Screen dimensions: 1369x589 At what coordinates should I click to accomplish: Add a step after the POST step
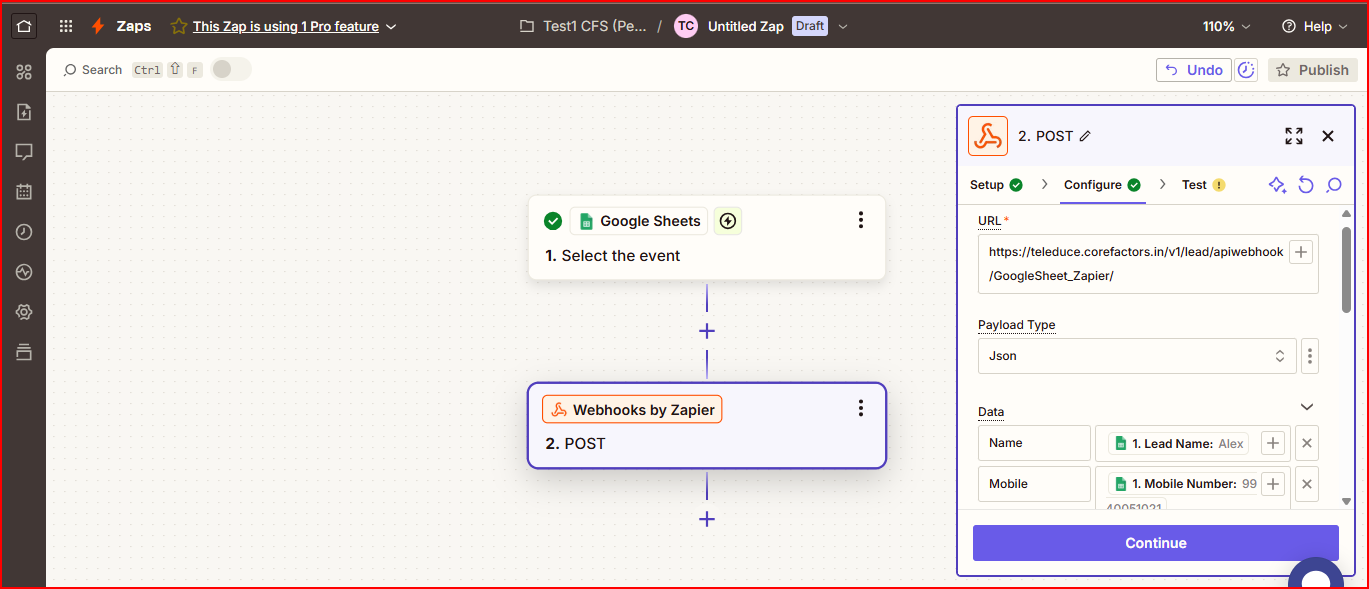707,519
